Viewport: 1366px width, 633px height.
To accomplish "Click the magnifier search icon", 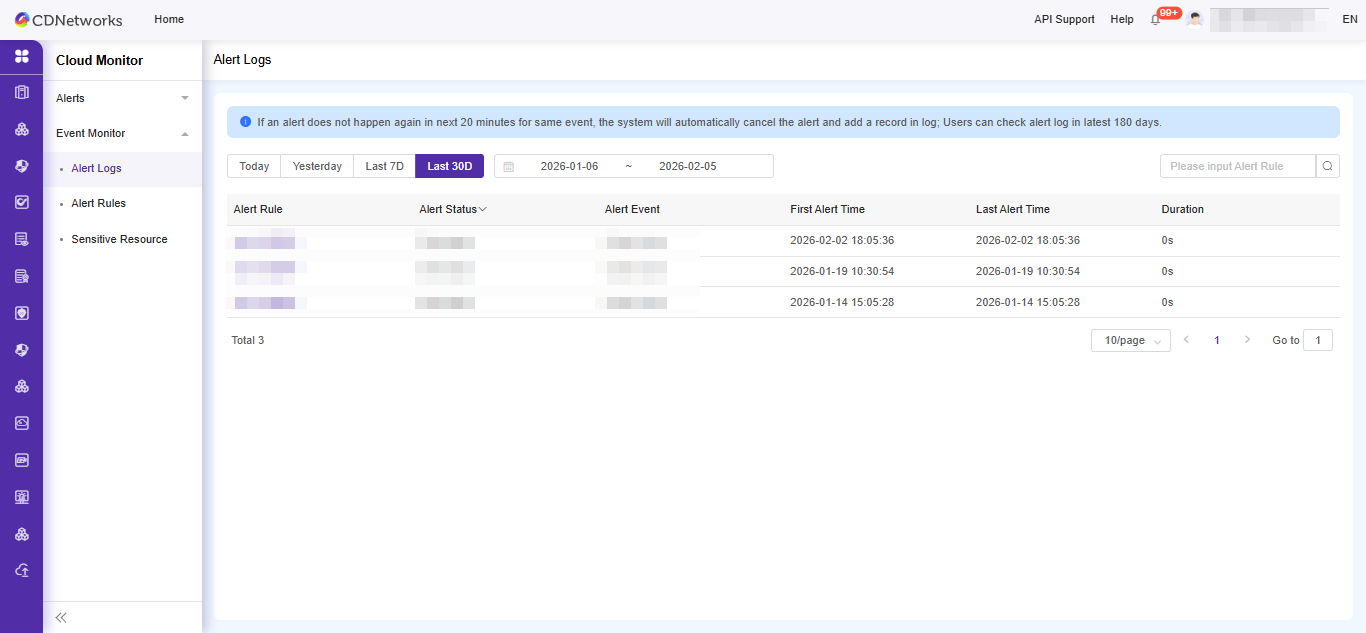I will pyautogui.click(x=1327, y=166).
